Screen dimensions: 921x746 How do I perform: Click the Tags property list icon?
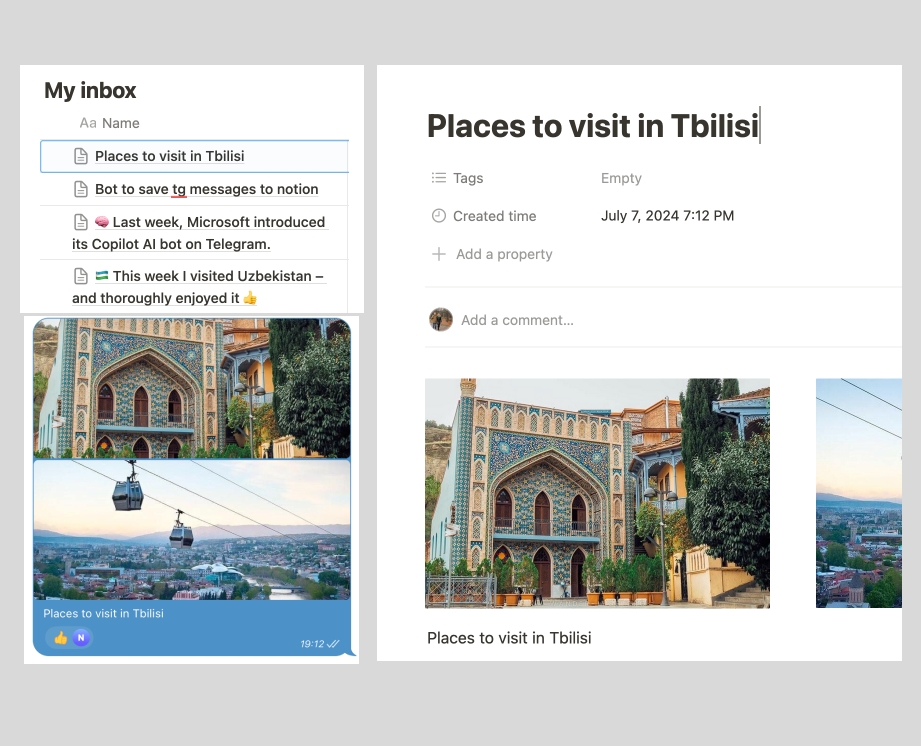pos(438,178)
